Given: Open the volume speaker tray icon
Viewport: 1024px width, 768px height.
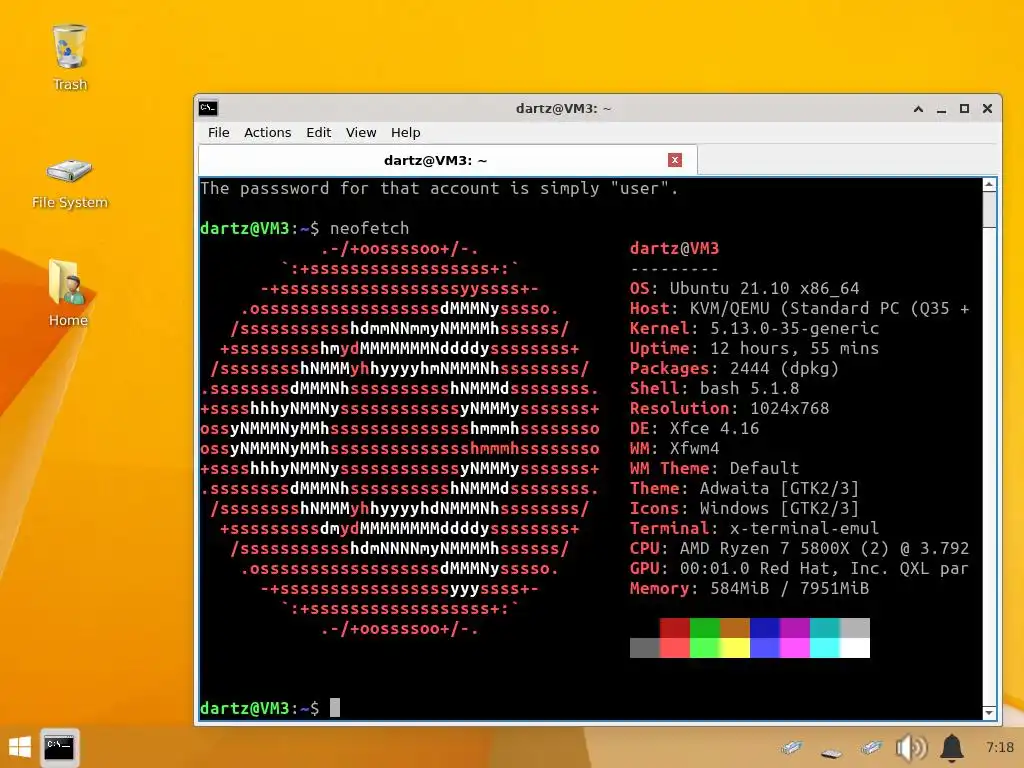Looking at the screenshot, I should (x=912, y=747).
